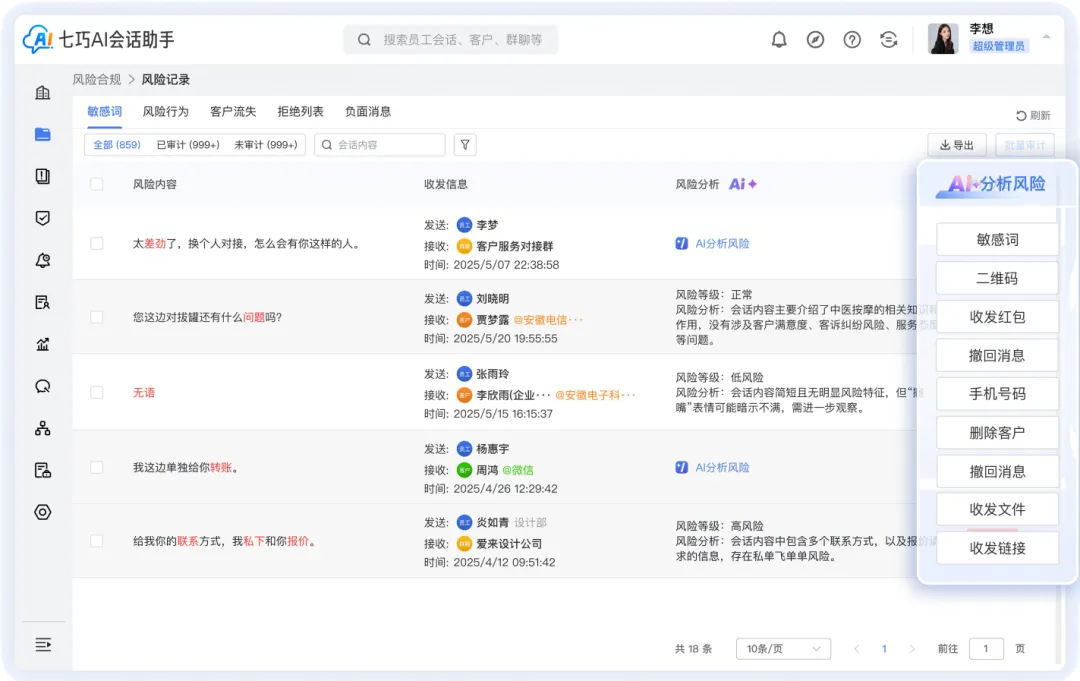Image resolution: width=1080 pixels, height=681 pixels.
Task: Open the chart statistics sidebar icon
Action: click(x=42, y=344)
